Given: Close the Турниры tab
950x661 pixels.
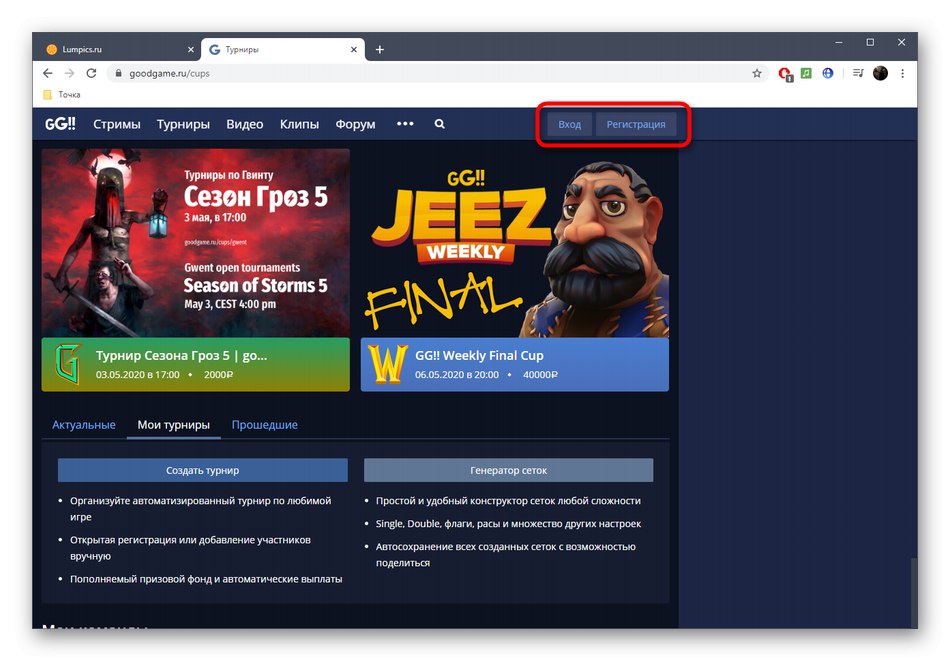Looking at the screenshot, I should click(354, 50).
